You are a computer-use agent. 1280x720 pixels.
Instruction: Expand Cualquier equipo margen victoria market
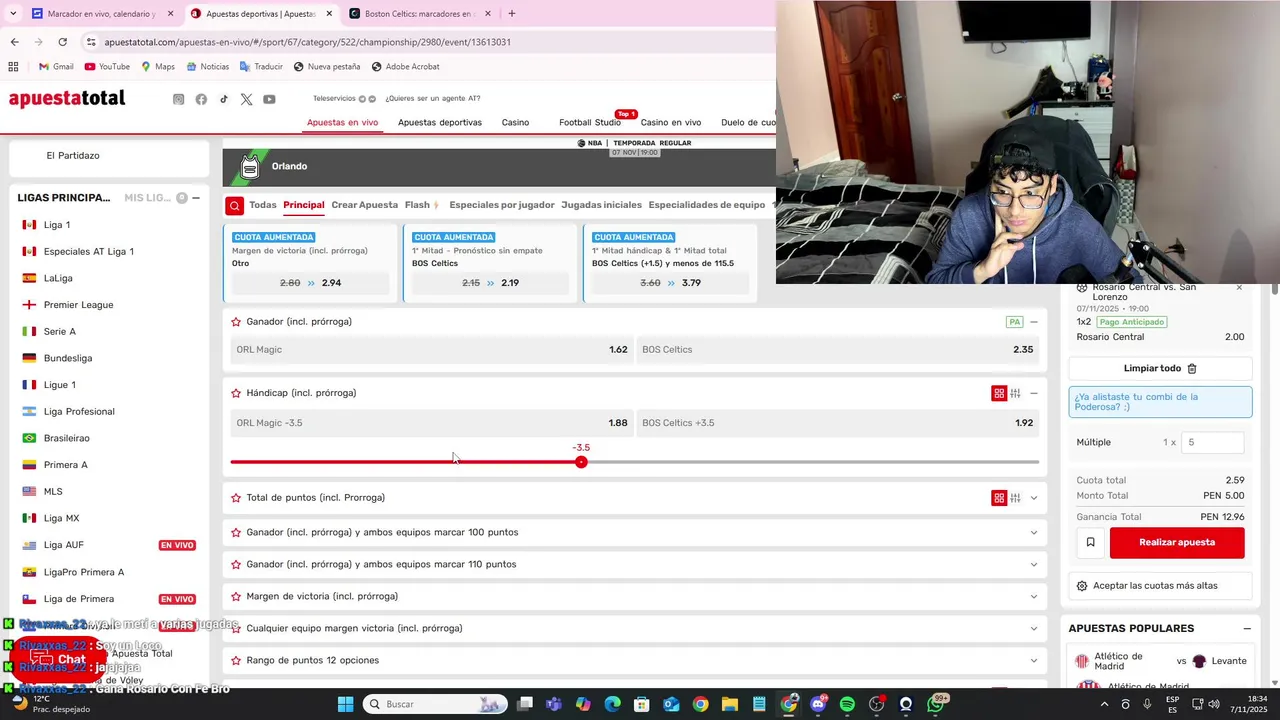click(1034, 628)
